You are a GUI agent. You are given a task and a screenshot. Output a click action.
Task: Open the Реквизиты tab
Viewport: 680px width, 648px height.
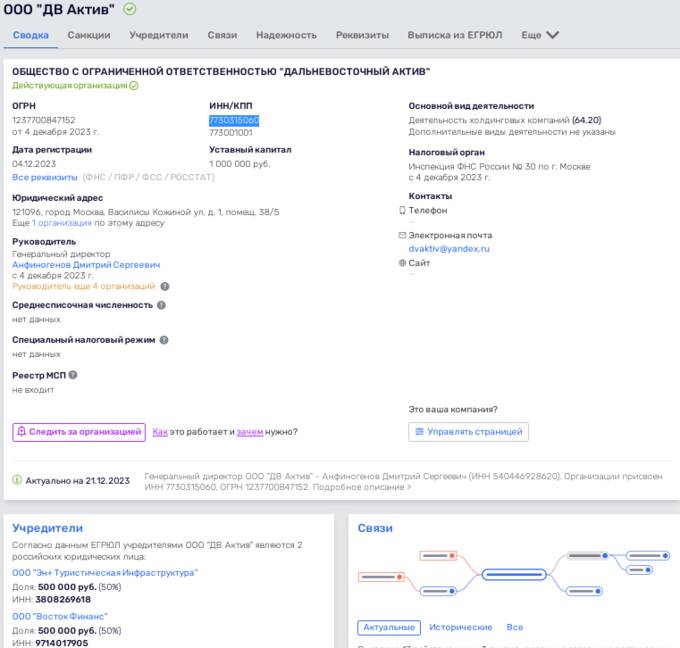[x=362, y=35]
